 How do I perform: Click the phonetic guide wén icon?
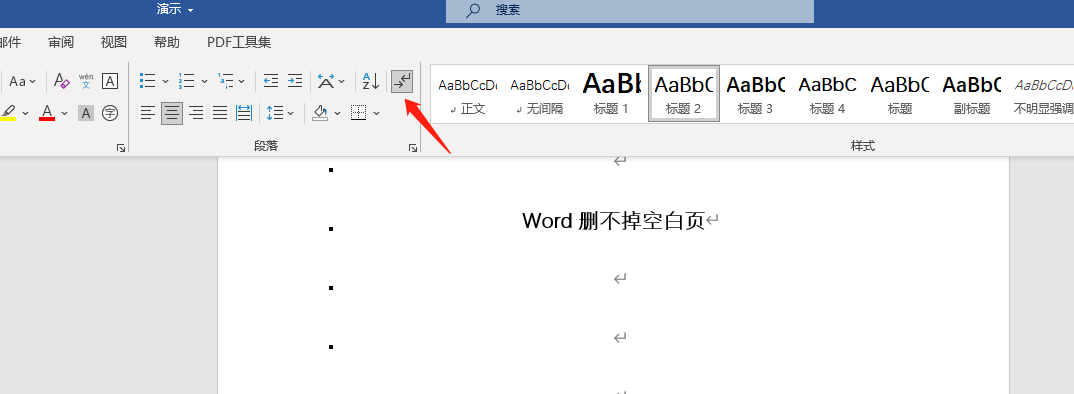(86, 82)
